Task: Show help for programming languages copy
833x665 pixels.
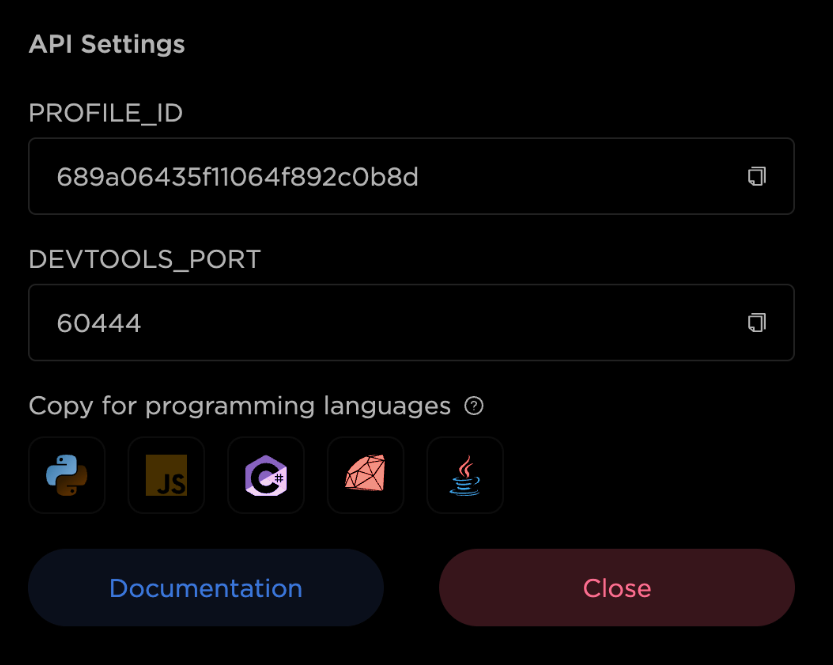Action: (474, 406)
